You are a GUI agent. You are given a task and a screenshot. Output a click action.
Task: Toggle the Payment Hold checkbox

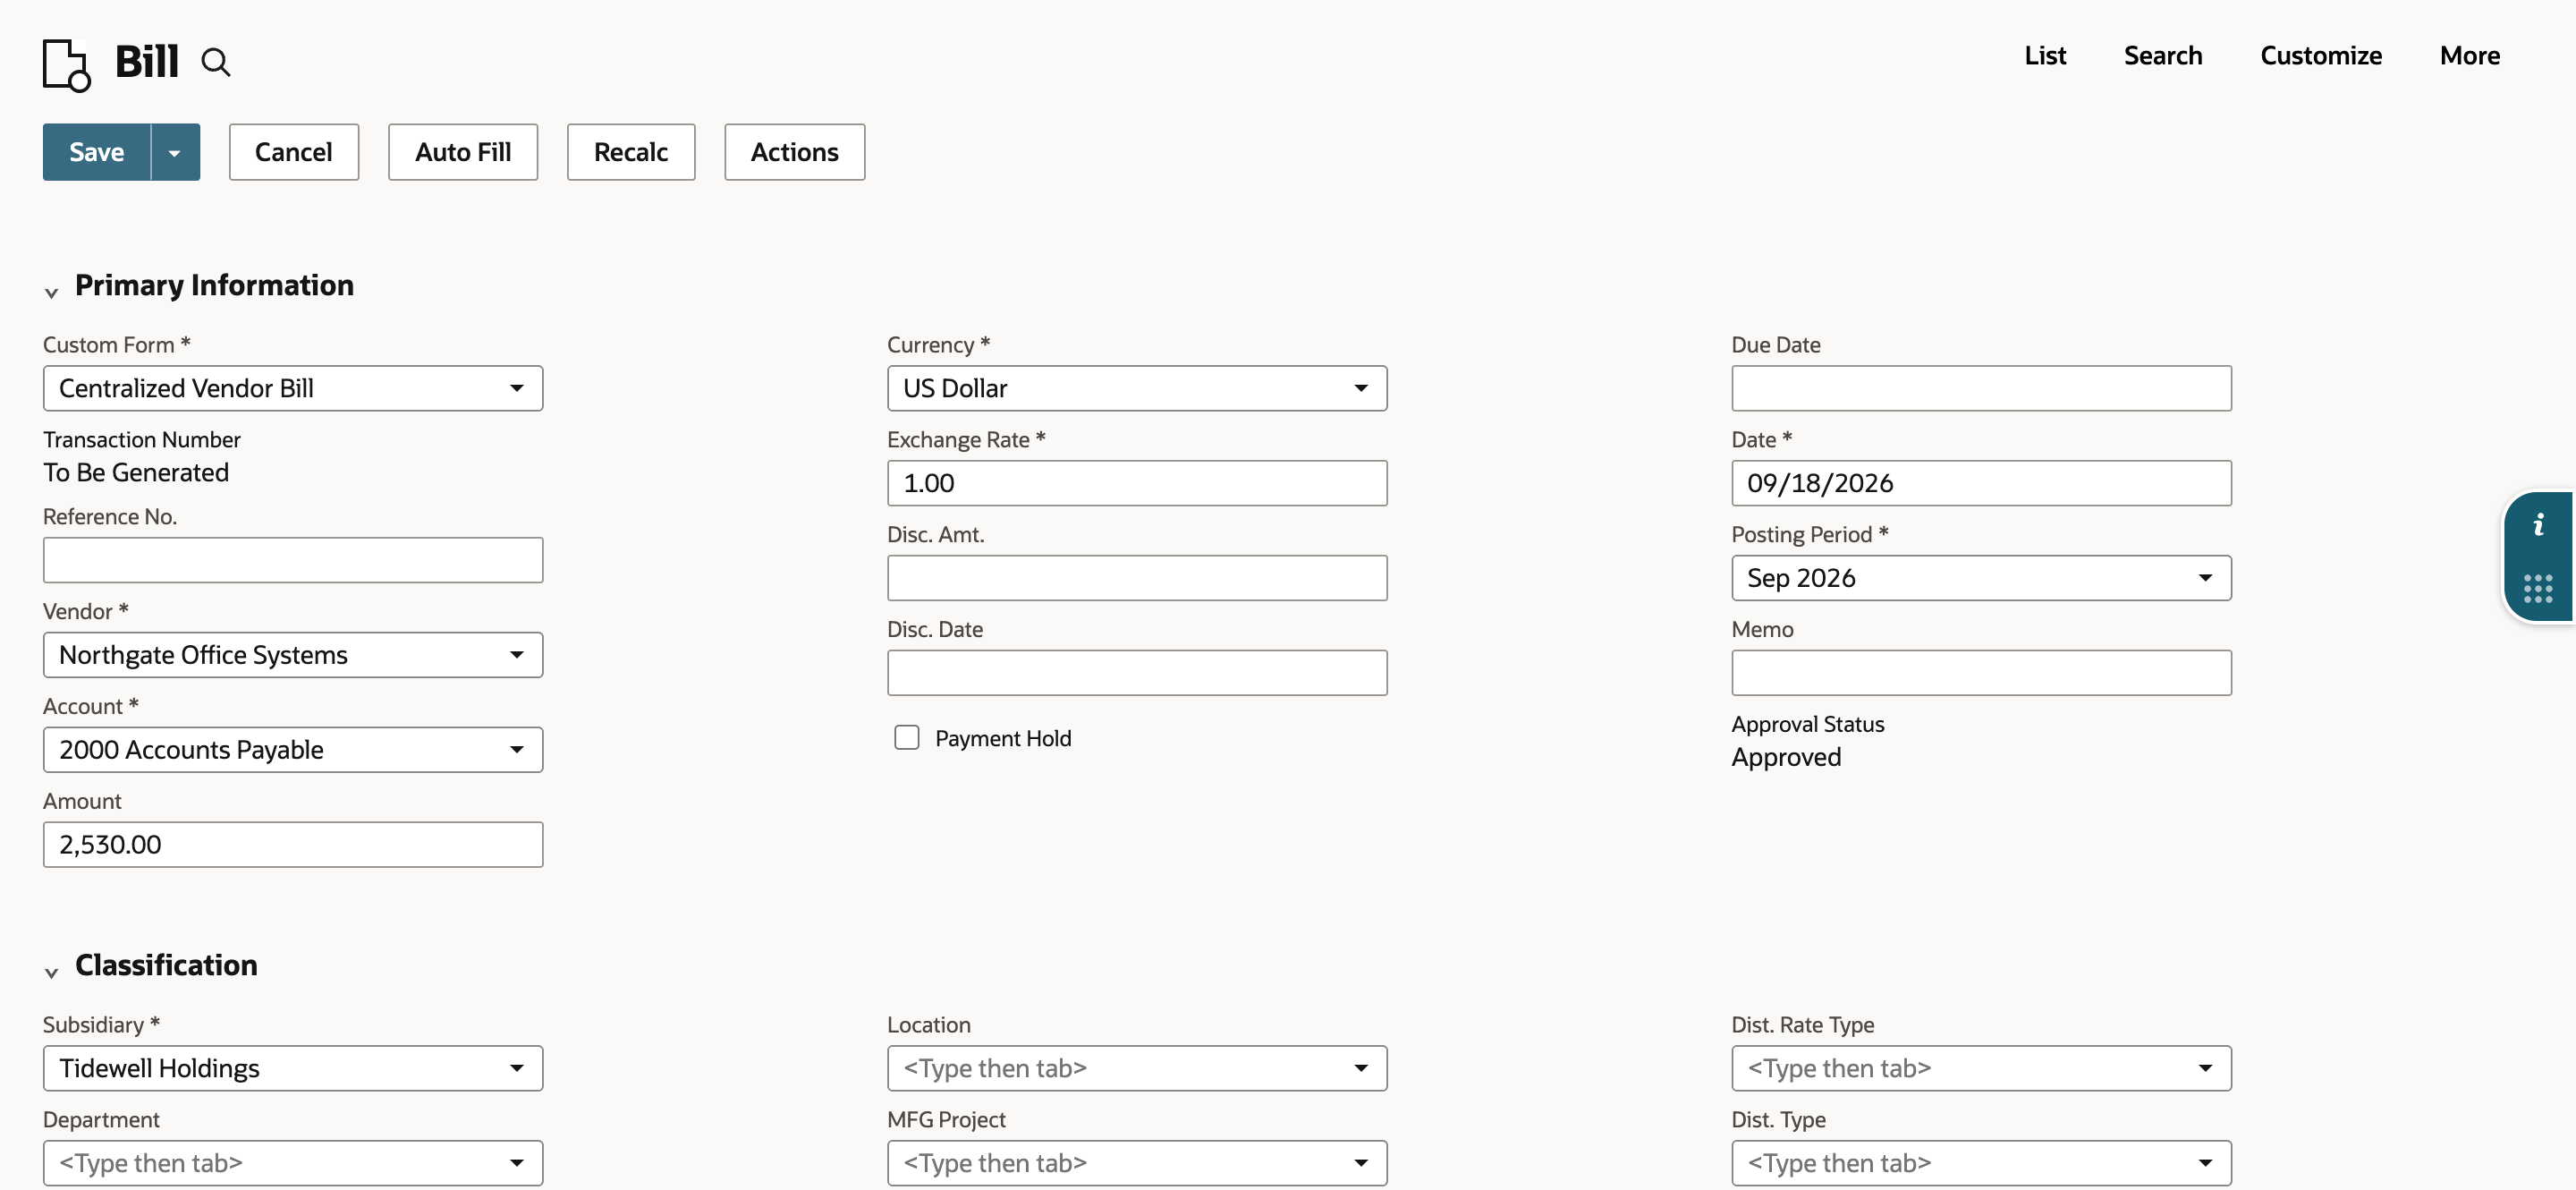906,738
